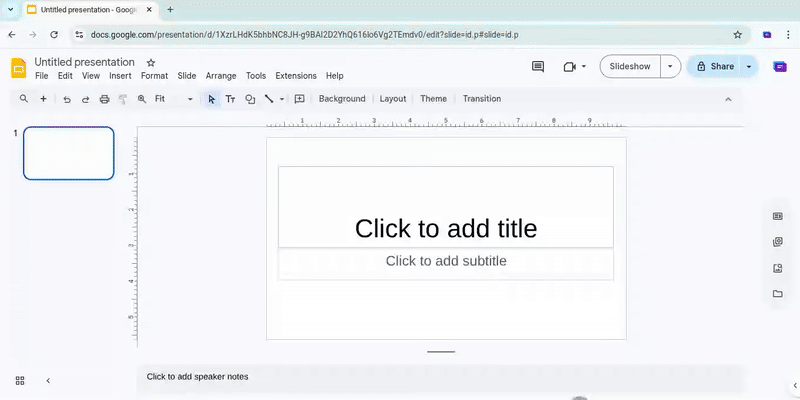Open the Arrange menu
The height and width of the screenshot is (400, 800).
220,76
